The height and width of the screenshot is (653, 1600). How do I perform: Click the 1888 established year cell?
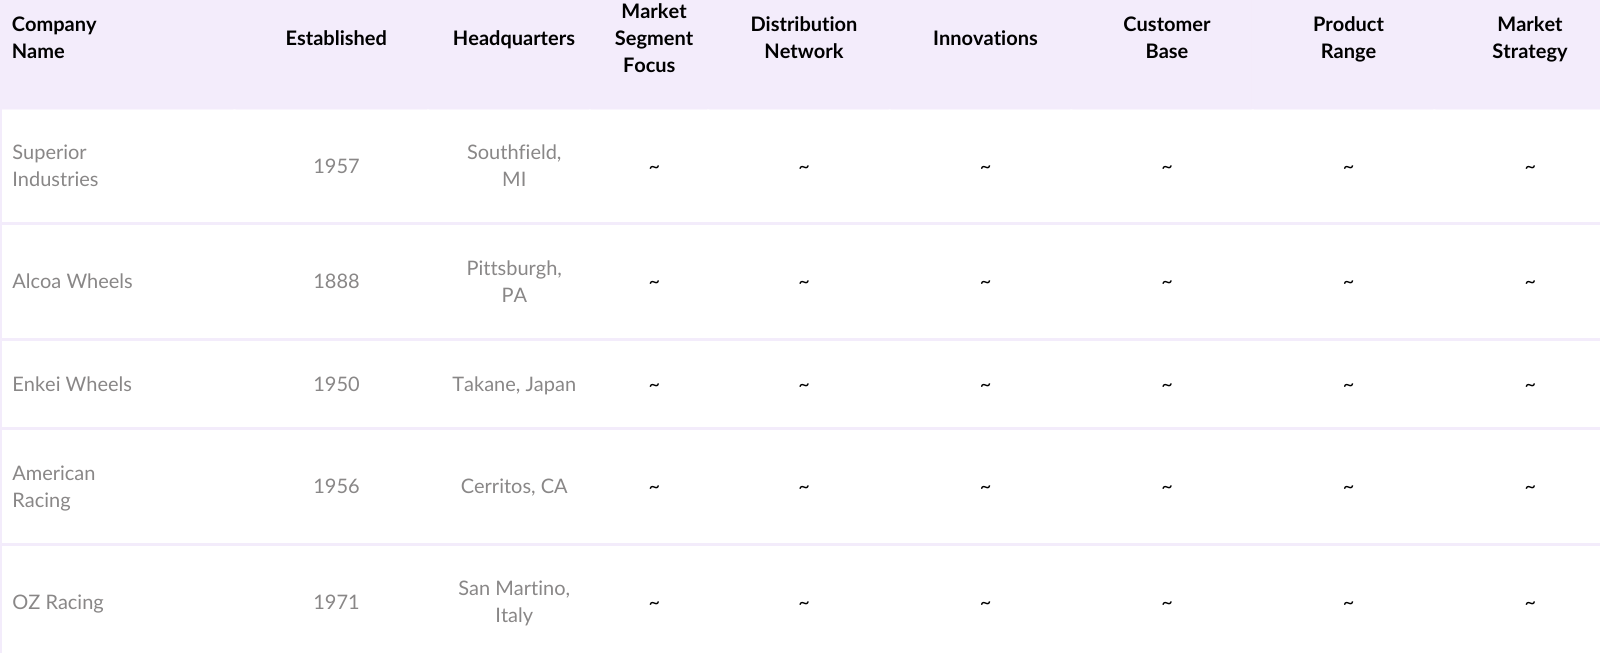coord(336,281)
